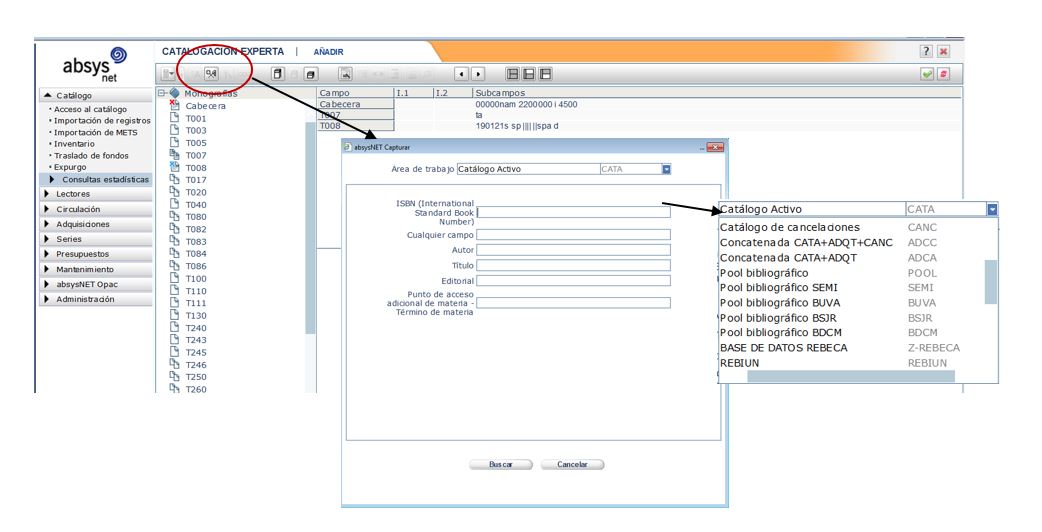The image size is (1042, 532).
Task: Go to next record arrow
Action: pos(478,74)
